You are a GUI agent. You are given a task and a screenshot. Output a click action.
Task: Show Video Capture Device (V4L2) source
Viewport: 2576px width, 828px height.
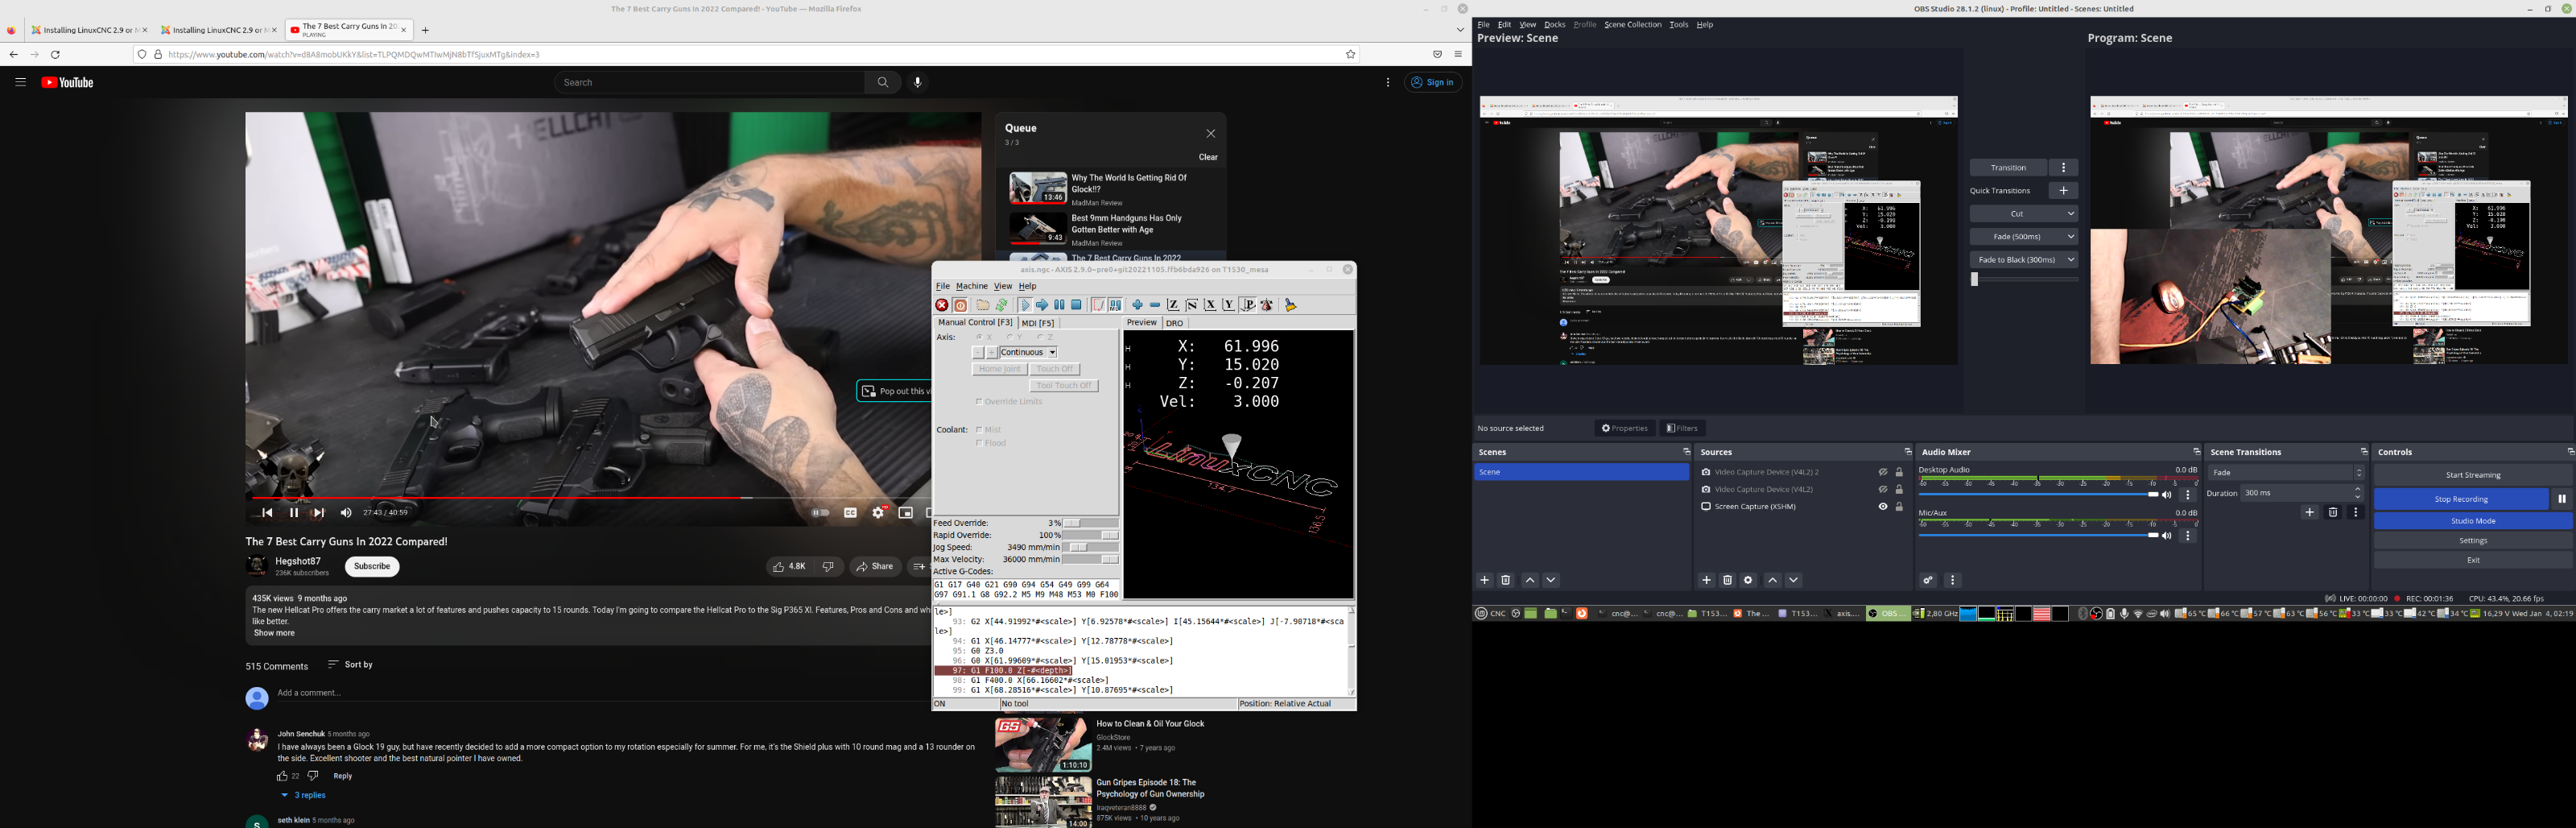[x=1882, y=489]
